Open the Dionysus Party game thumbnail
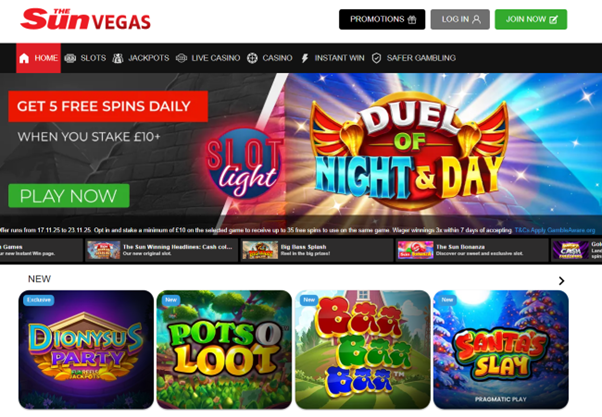The width and height of the screenshot is (602, 417). pyautogui.click(x=86, y=349)
